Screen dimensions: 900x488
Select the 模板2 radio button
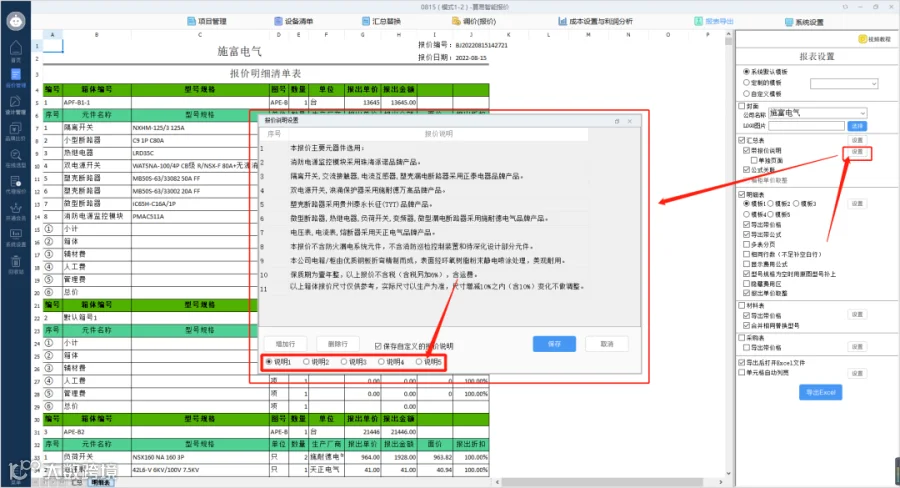(771, 204)
